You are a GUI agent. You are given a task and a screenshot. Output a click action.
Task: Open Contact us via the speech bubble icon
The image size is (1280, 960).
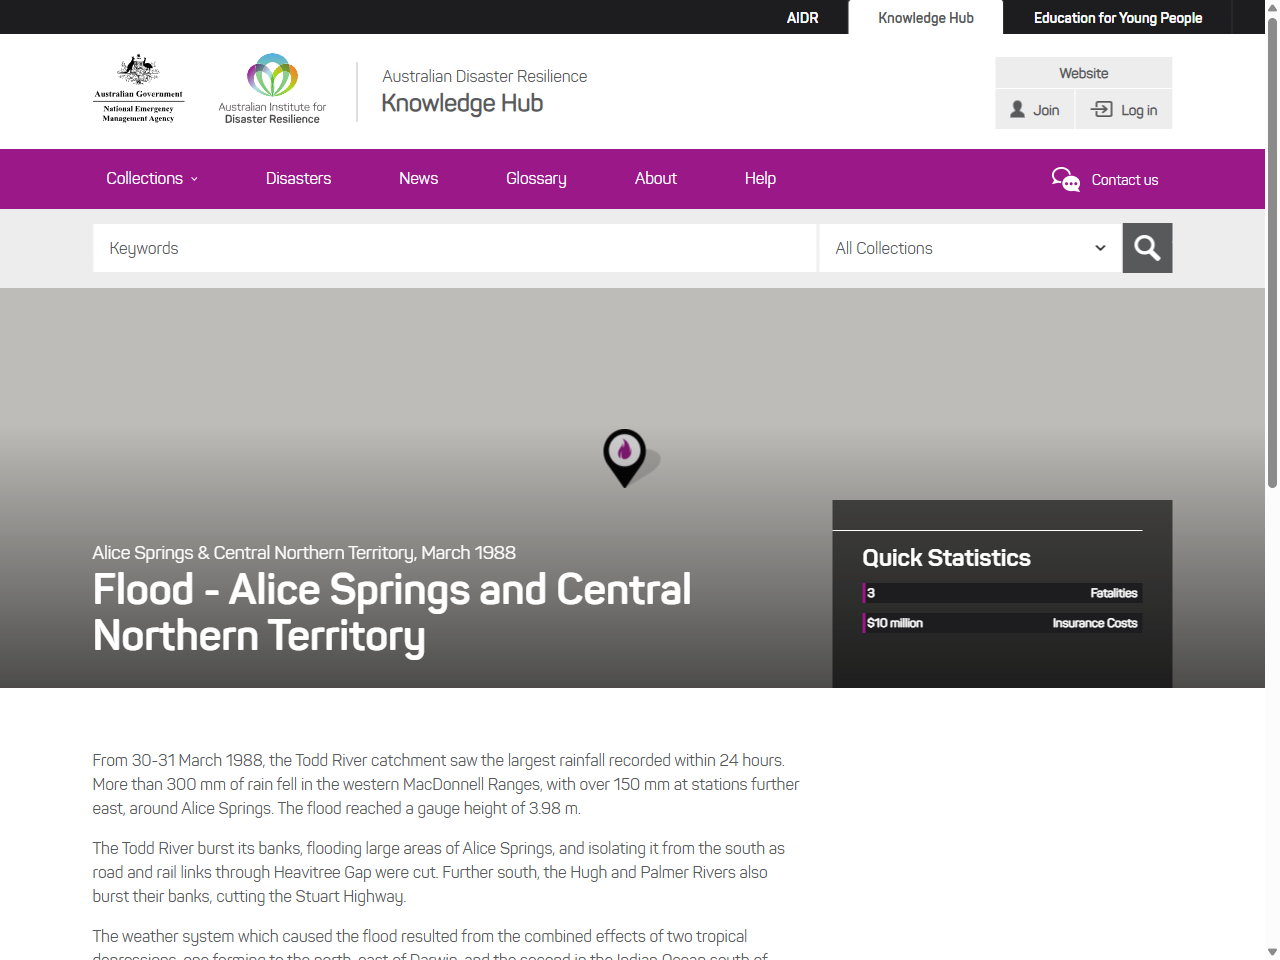1066,179
